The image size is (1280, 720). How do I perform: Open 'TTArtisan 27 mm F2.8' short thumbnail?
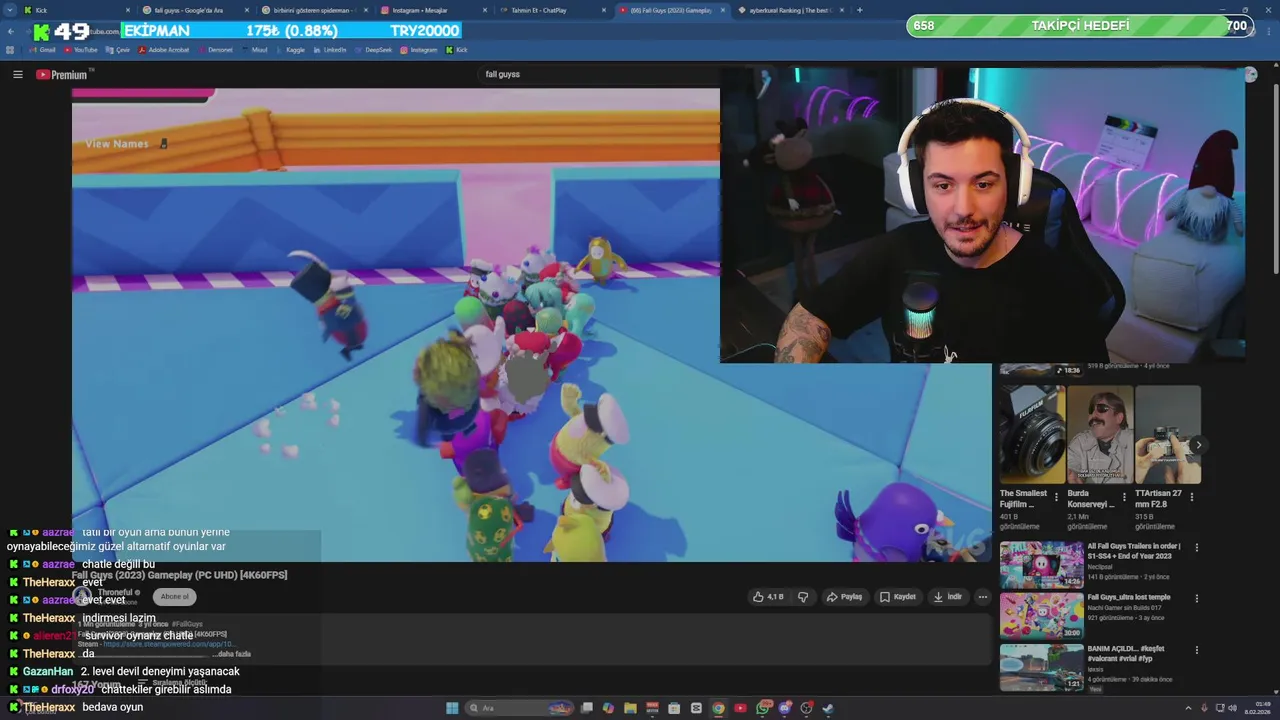tap(1168, 435)
